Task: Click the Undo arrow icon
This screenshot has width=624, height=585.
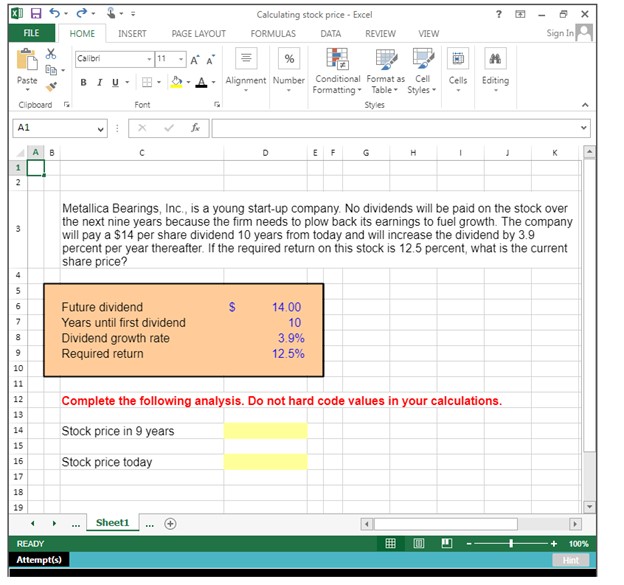Action: (x=55, y=14)
